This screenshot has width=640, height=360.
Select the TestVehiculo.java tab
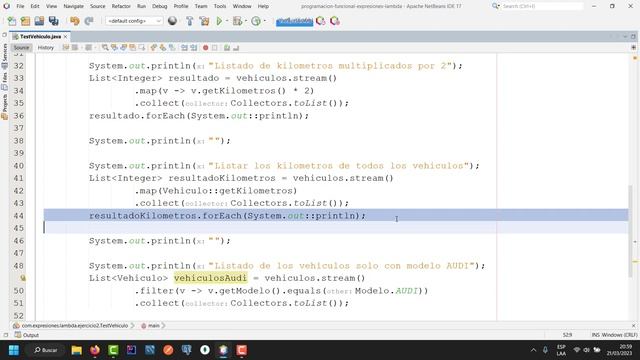(x=40, y=36)
